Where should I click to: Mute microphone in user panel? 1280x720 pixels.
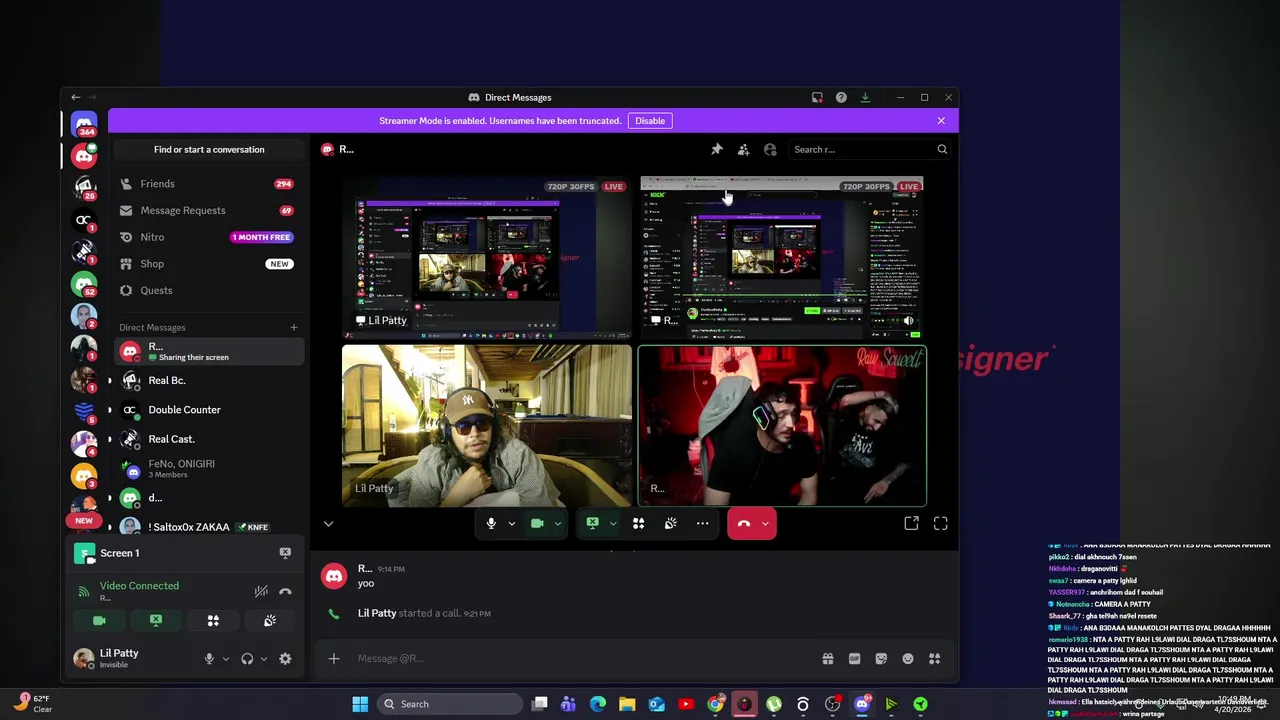(x=209, y=658)
